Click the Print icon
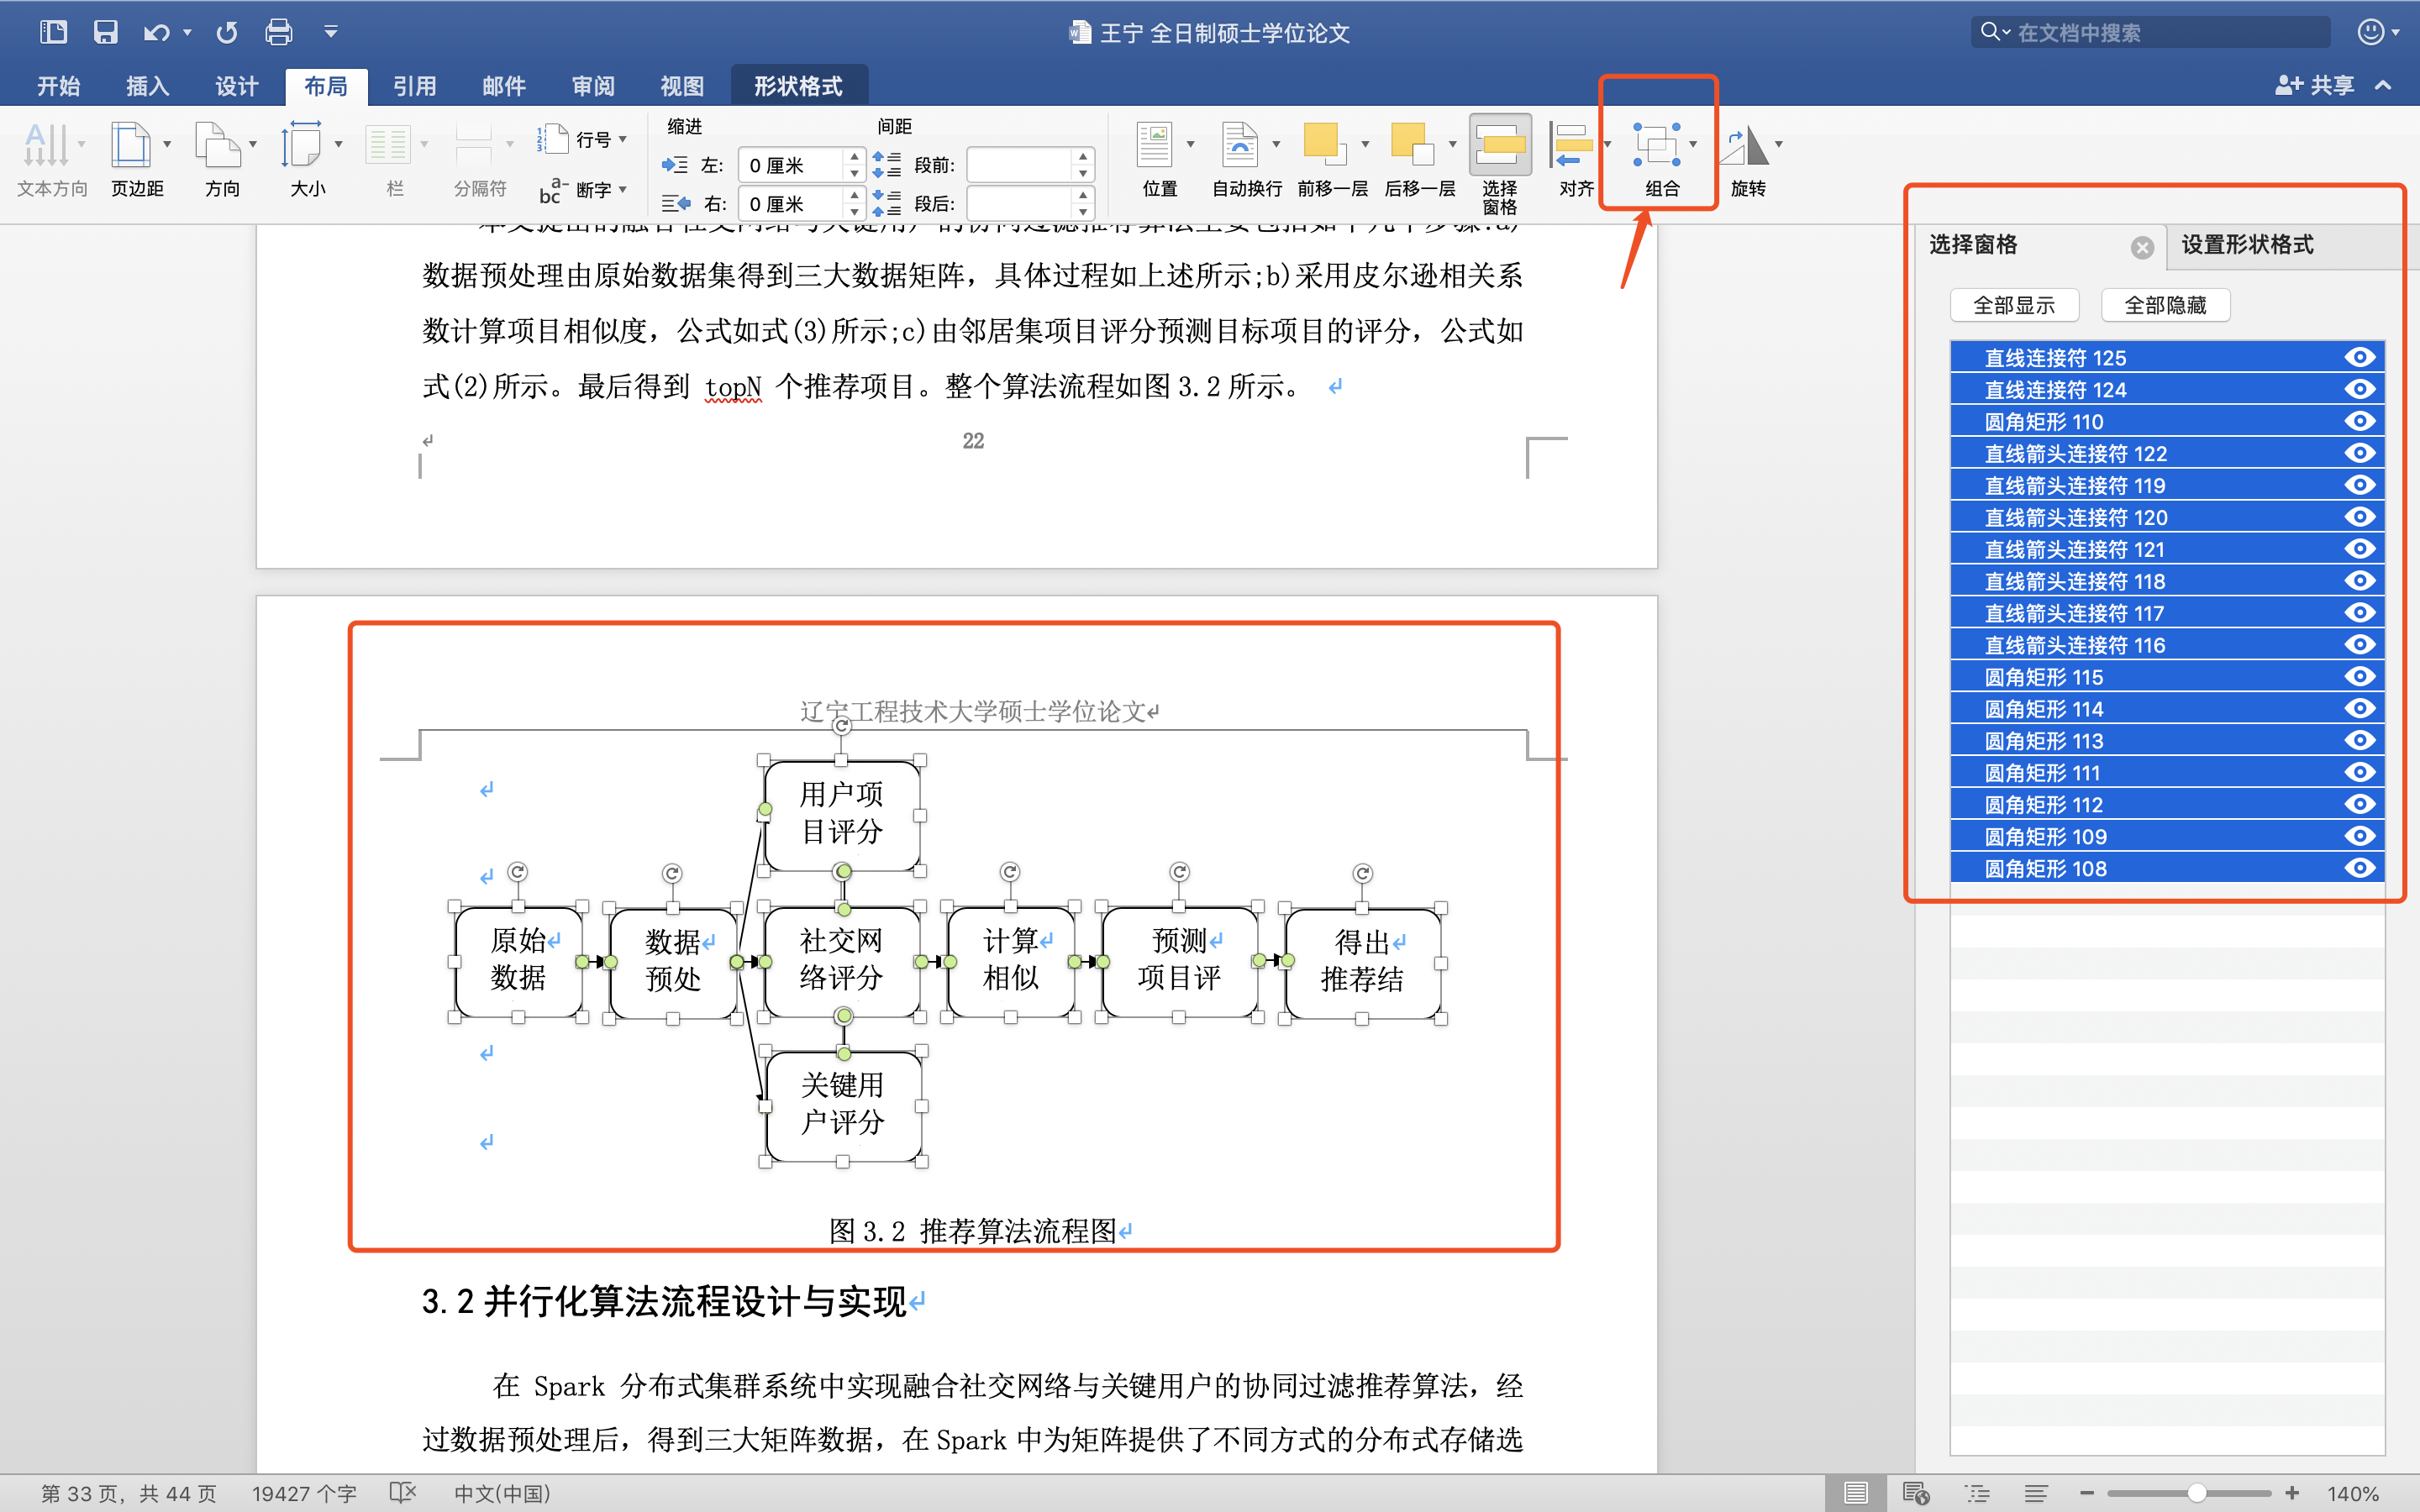The height and width of the screenshot is (1512, 2420). pos(279,32)
